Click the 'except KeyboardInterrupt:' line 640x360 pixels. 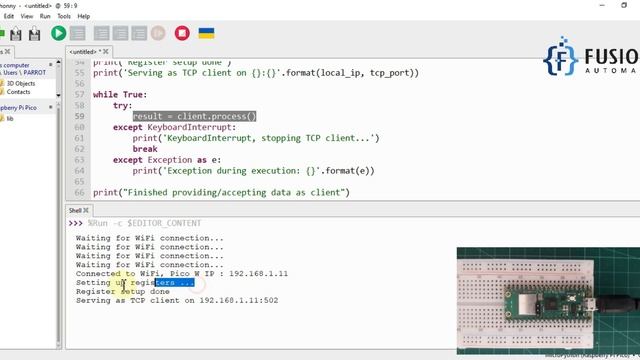(x=175, y=127)
